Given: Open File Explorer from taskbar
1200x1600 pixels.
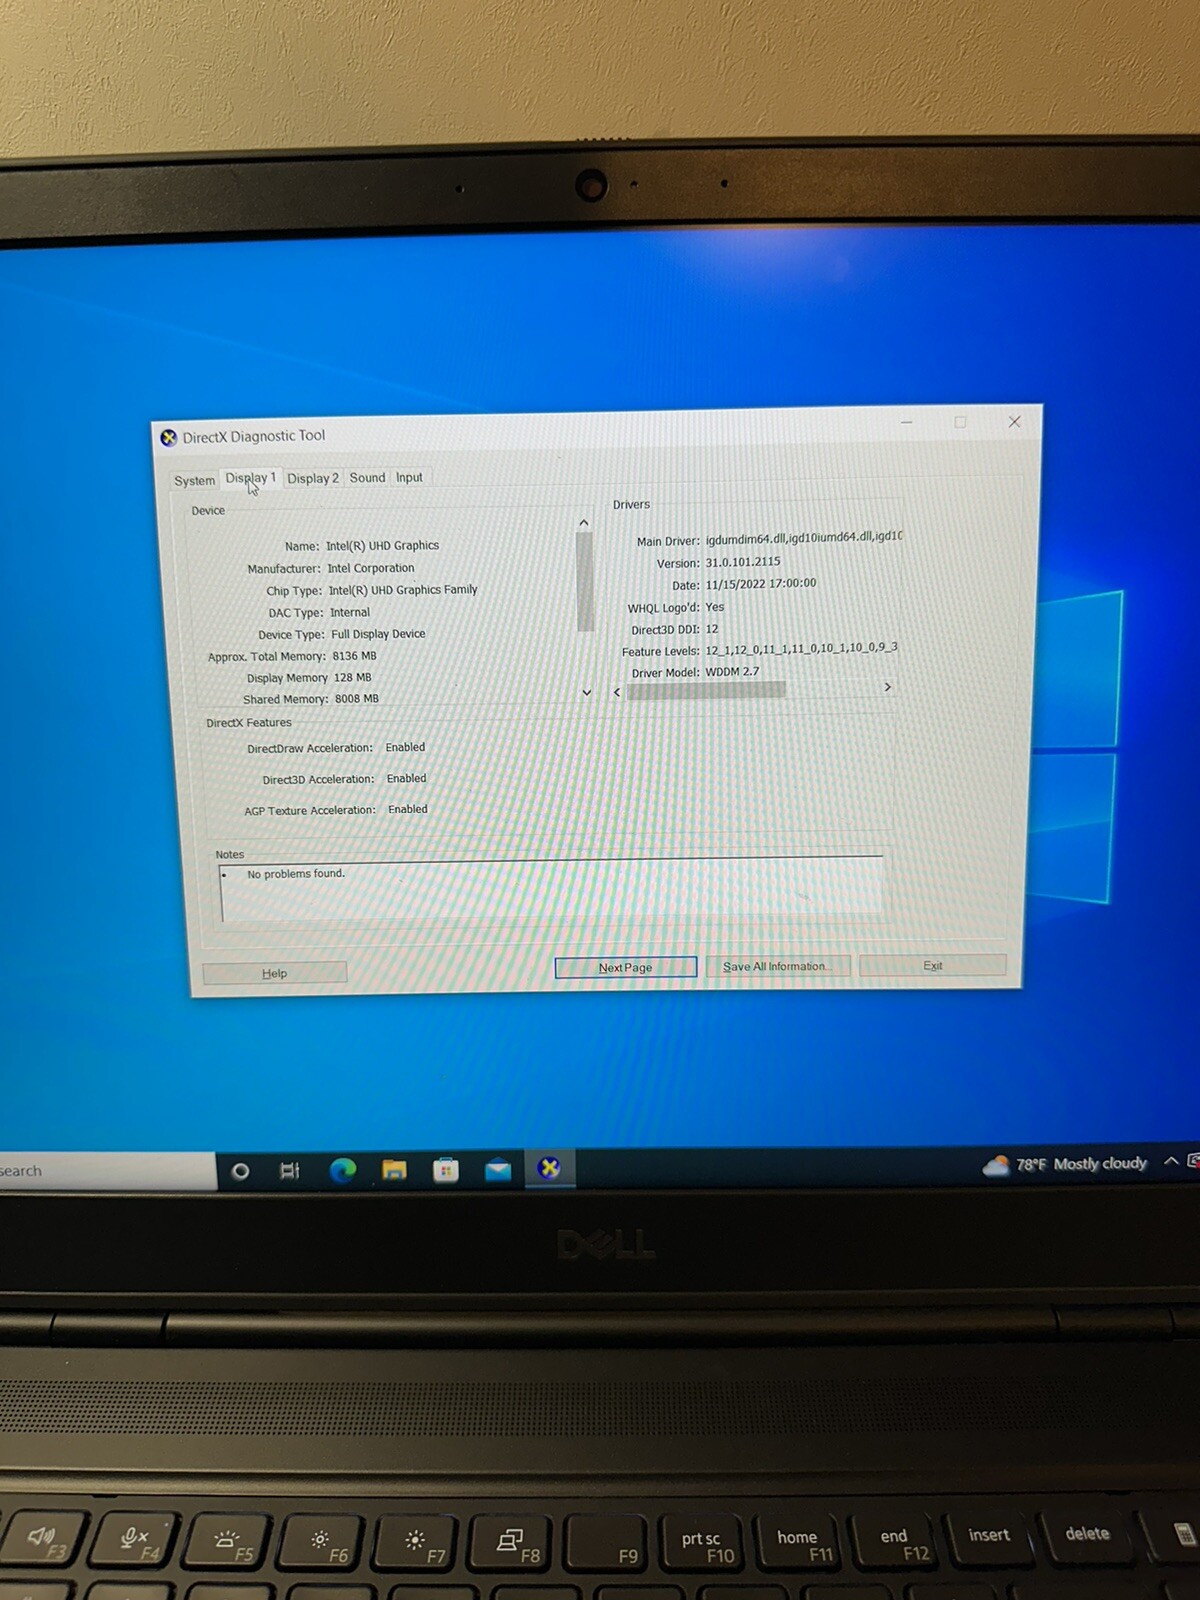Looking at the screenshot, I should click(x=395, y=1169).
